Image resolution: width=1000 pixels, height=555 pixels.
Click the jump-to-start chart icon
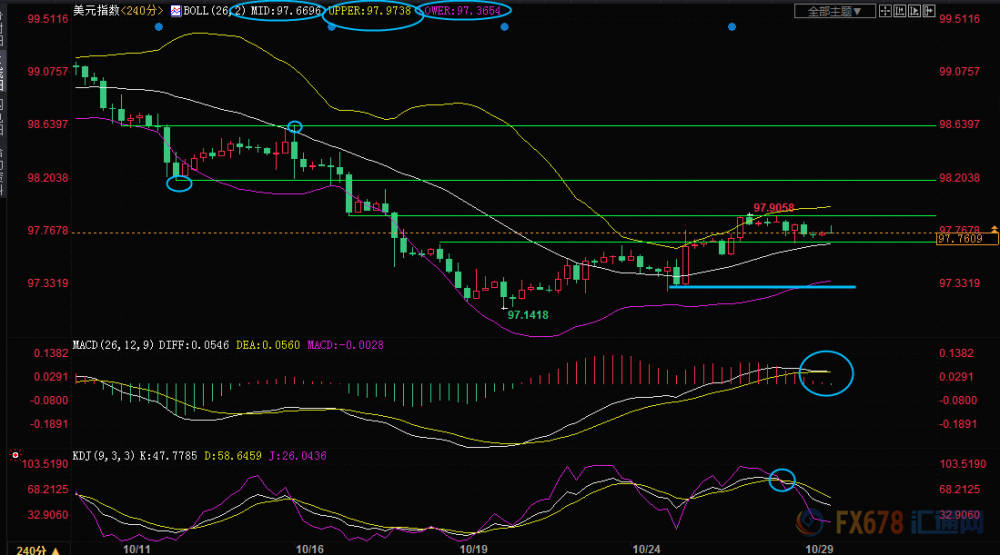click(x=900, y=11)
